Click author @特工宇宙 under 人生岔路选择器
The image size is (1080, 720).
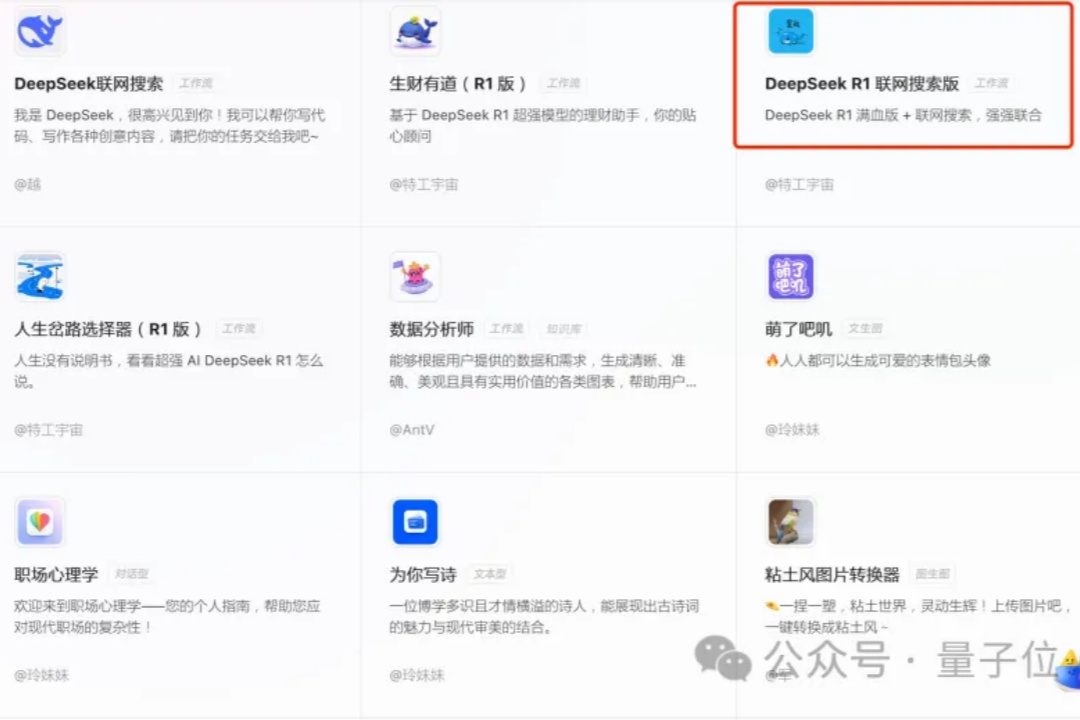click(x=48, y=429)
